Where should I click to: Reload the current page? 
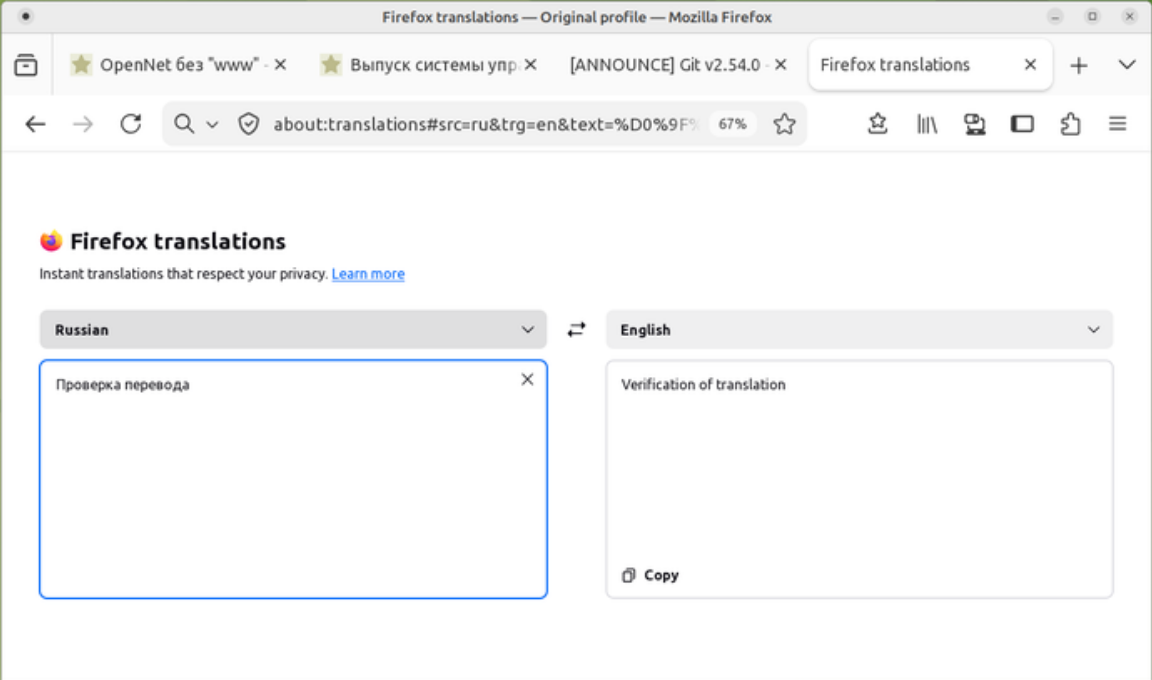[129, 123]
